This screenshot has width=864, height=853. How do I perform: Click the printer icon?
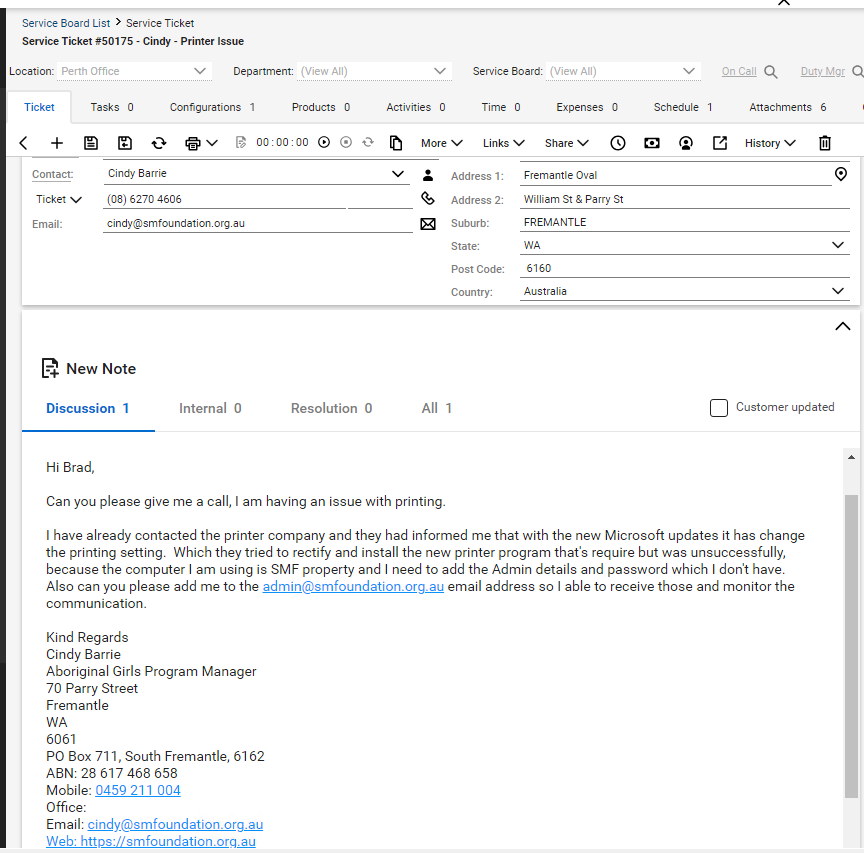coord(193,143)
